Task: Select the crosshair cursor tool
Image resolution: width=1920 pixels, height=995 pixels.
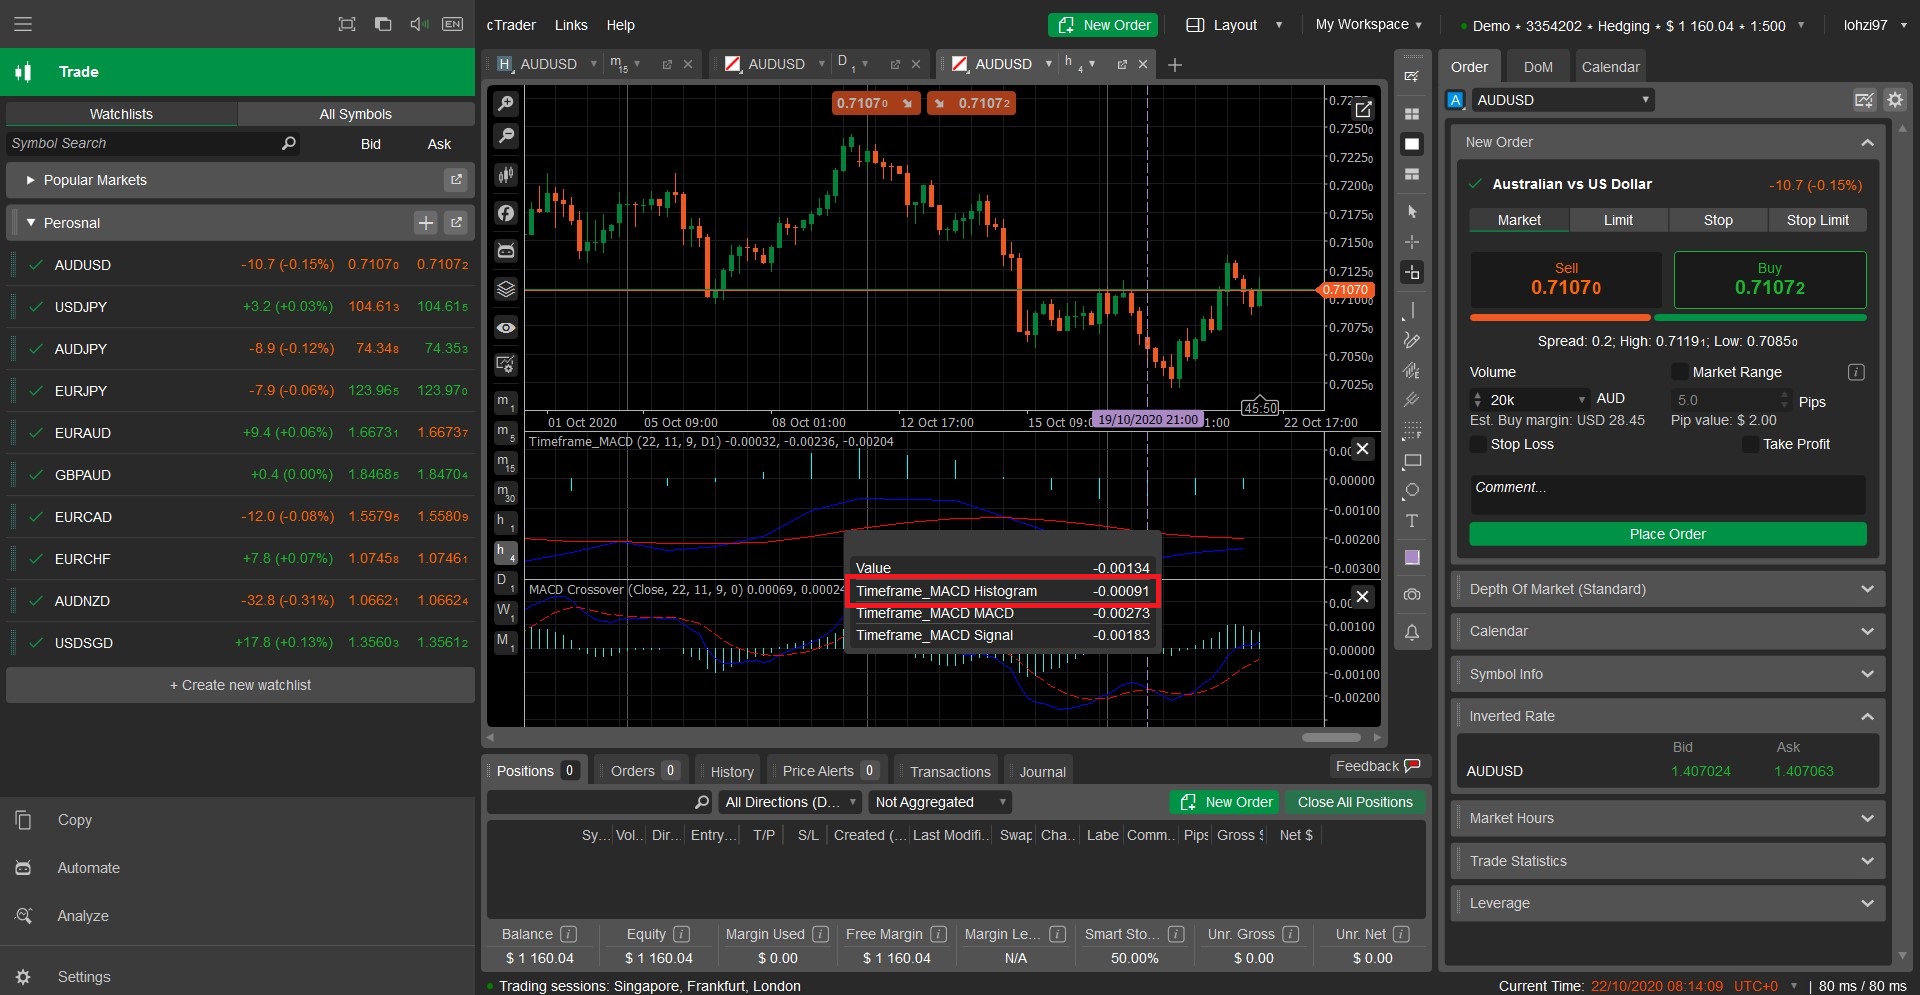Action: click(x=1412, y=242)
